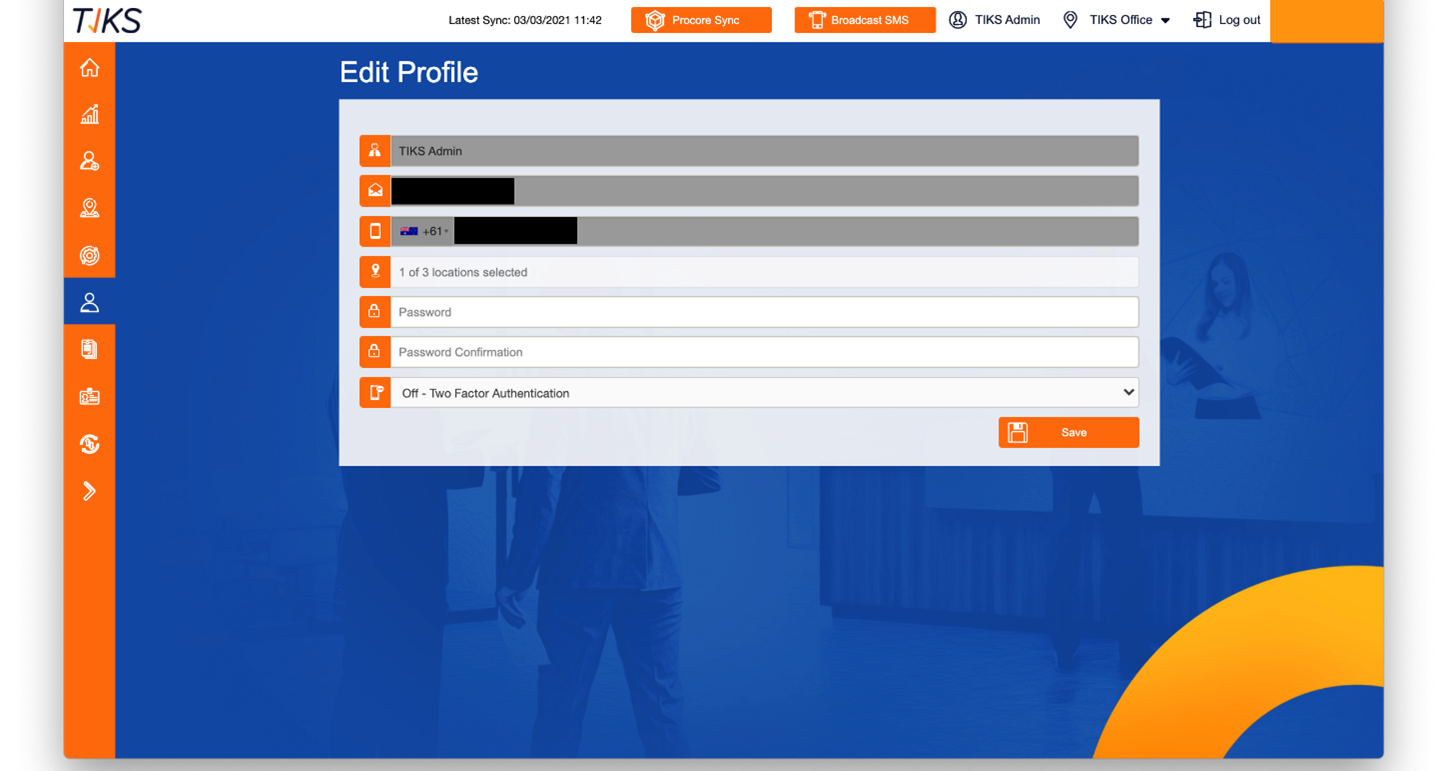The height and width of the screenshot is (771, 1447).
Task: Click the Log out option
Action: coord(1227,19)
